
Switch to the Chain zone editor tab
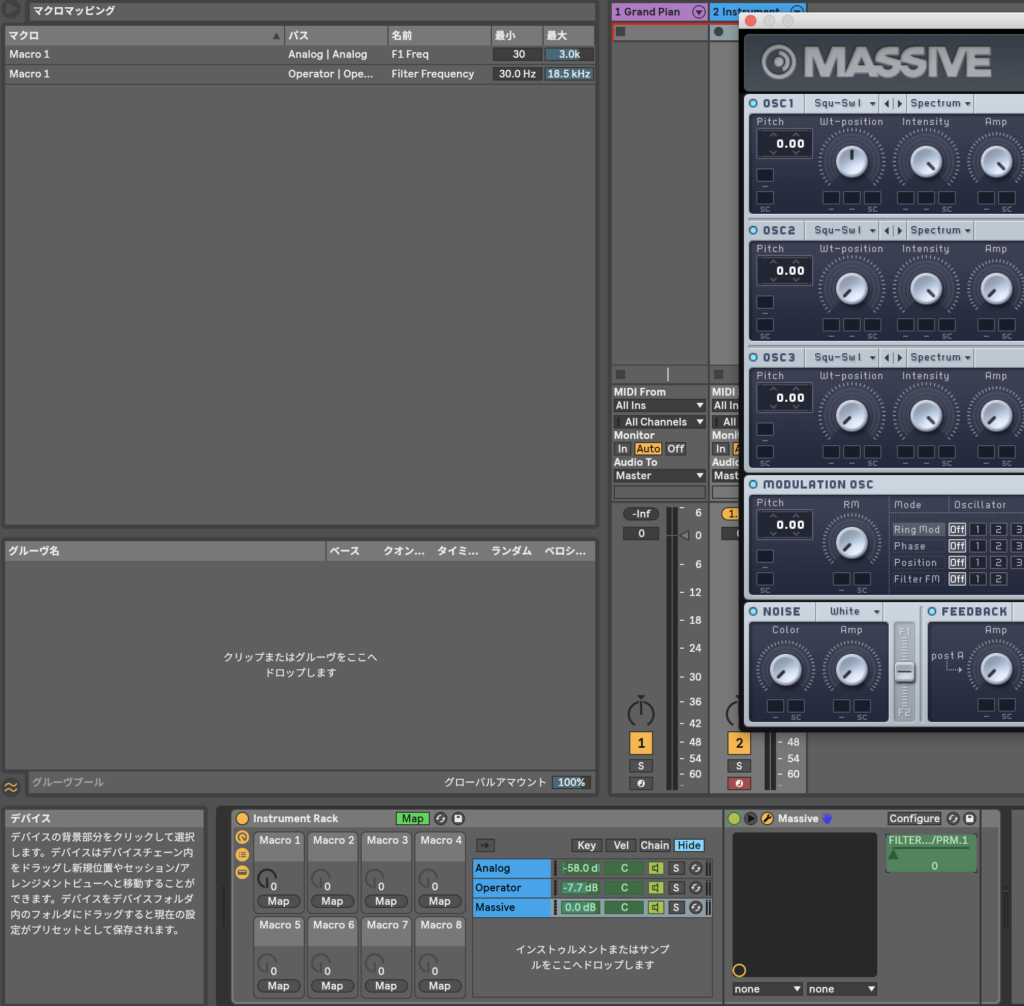point(654,845)
